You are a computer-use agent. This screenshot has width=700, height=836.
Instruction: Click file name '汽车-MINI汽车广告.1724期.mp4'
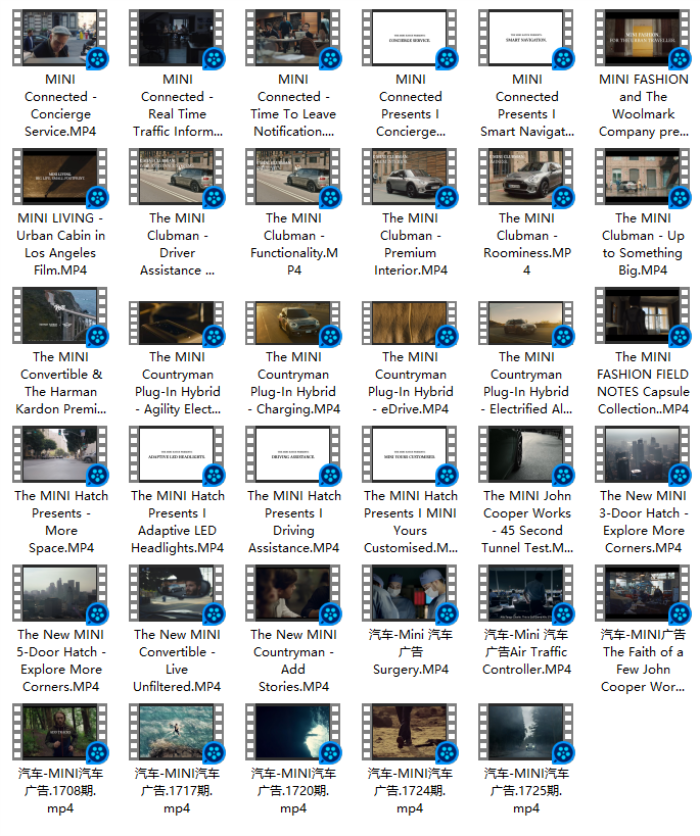click(410, 791)
